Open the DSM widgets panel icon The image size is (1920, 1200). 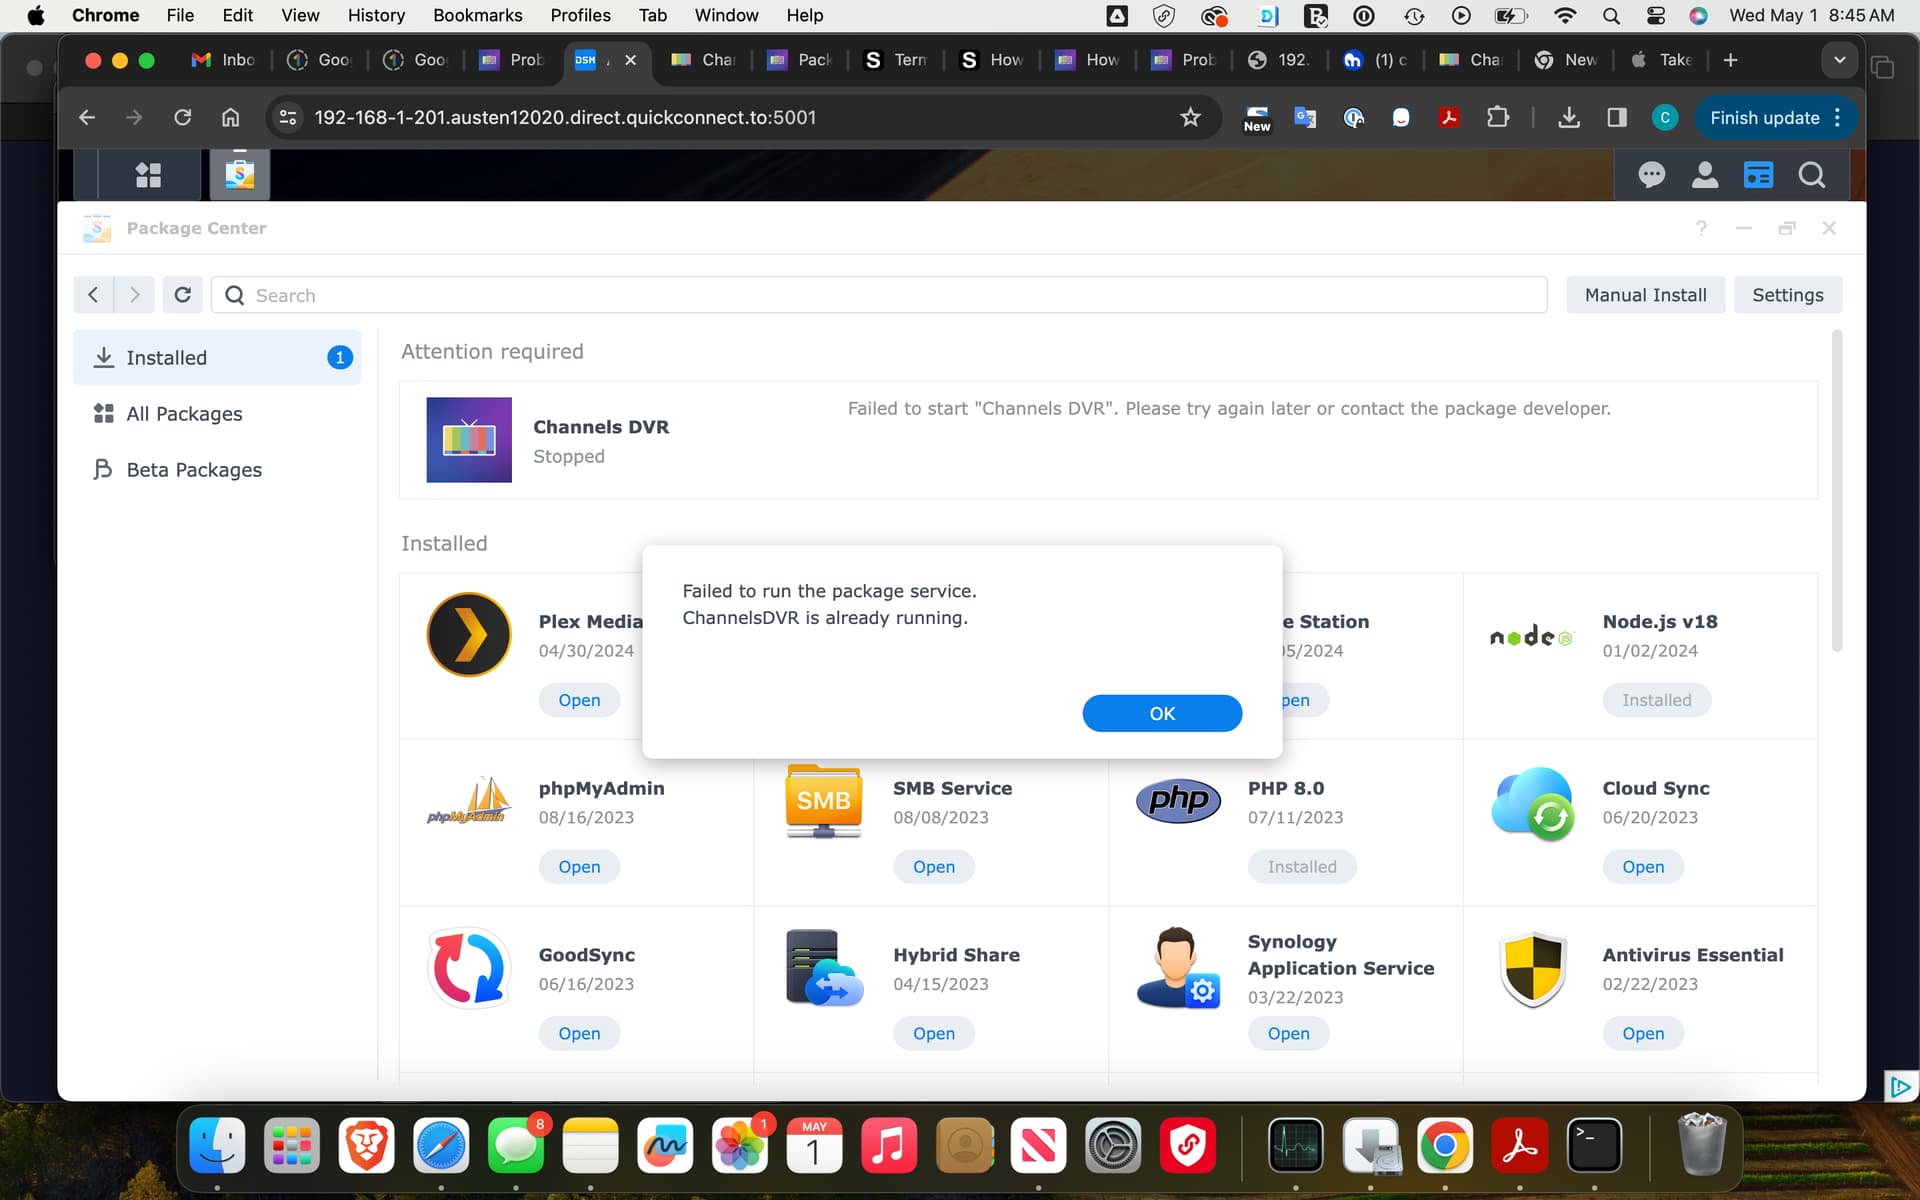[x=1758, y=175]
